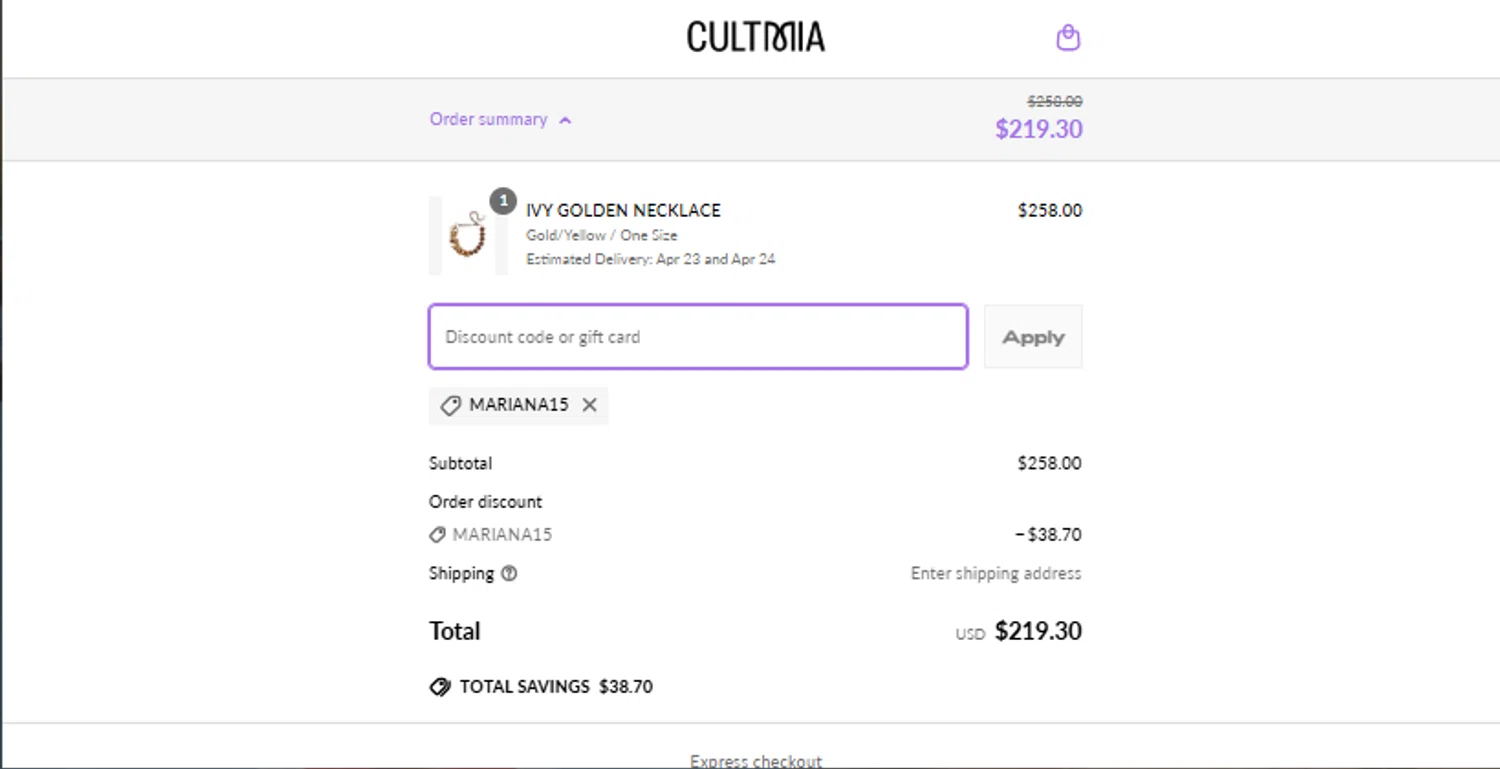Click the USD currency label beside Total
The height and width of the screenshot is (769, 1500).
pos(970,634)
